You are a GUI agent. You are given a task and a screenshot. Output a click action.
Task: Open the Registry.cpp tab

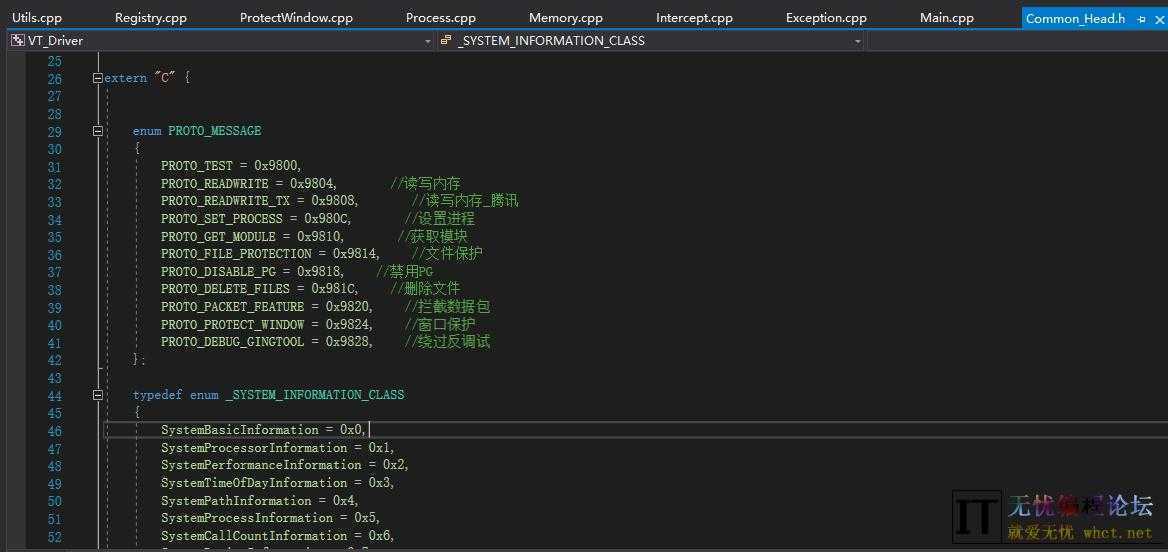[150, 18]
